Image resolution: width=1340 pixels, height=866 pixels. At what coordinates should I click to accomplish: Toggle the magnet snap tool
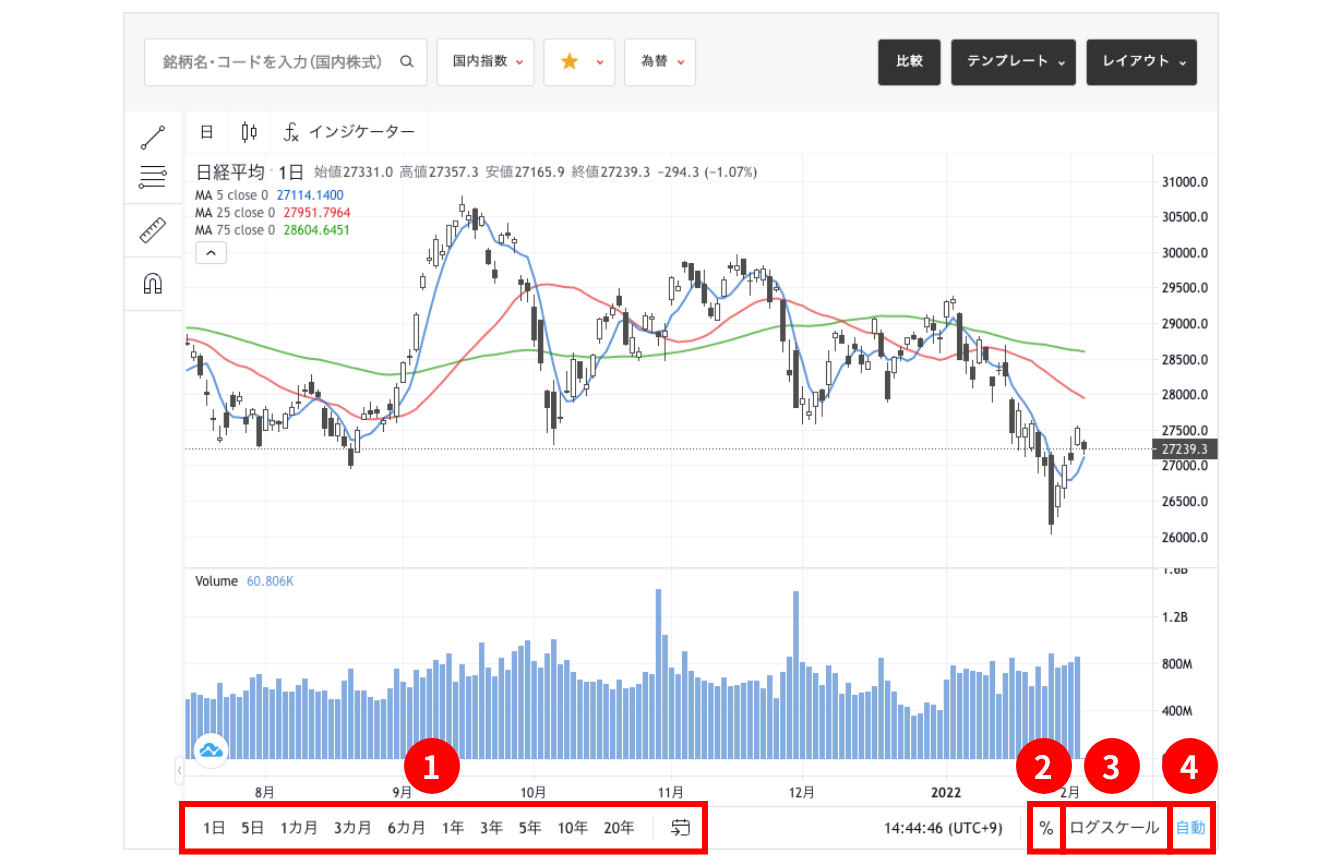(152, 283)
